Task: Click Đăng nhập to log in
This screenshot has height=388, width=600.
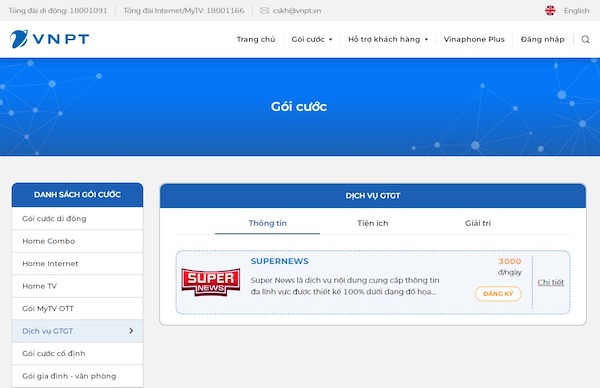Action: click(x=542, y=39)
